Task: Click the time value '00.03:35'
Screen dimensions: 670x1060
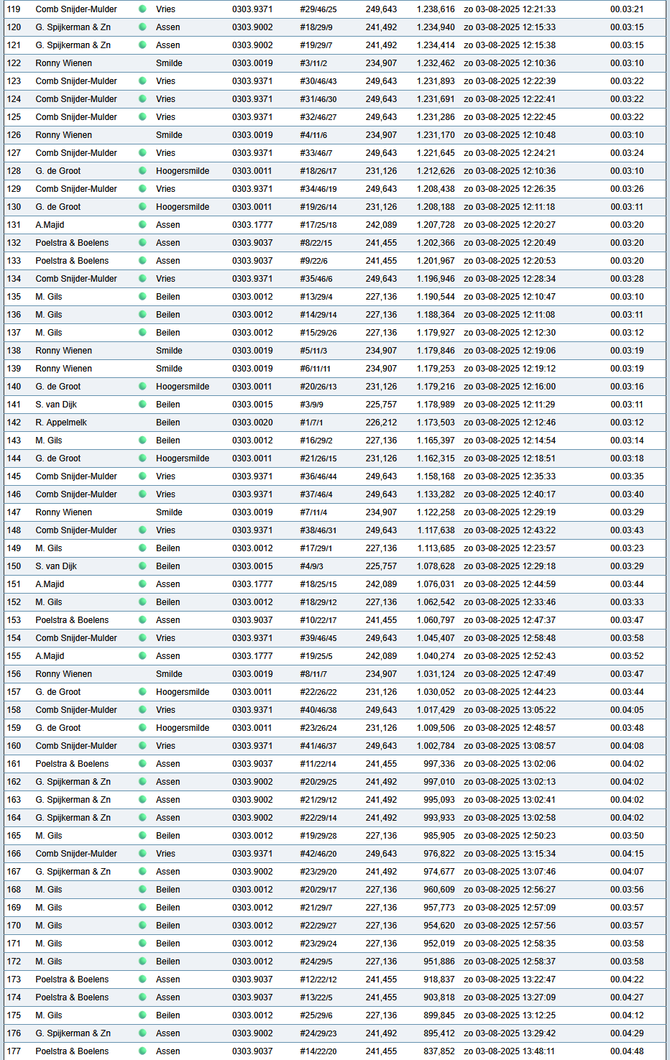Action: (x=627, y=476)
